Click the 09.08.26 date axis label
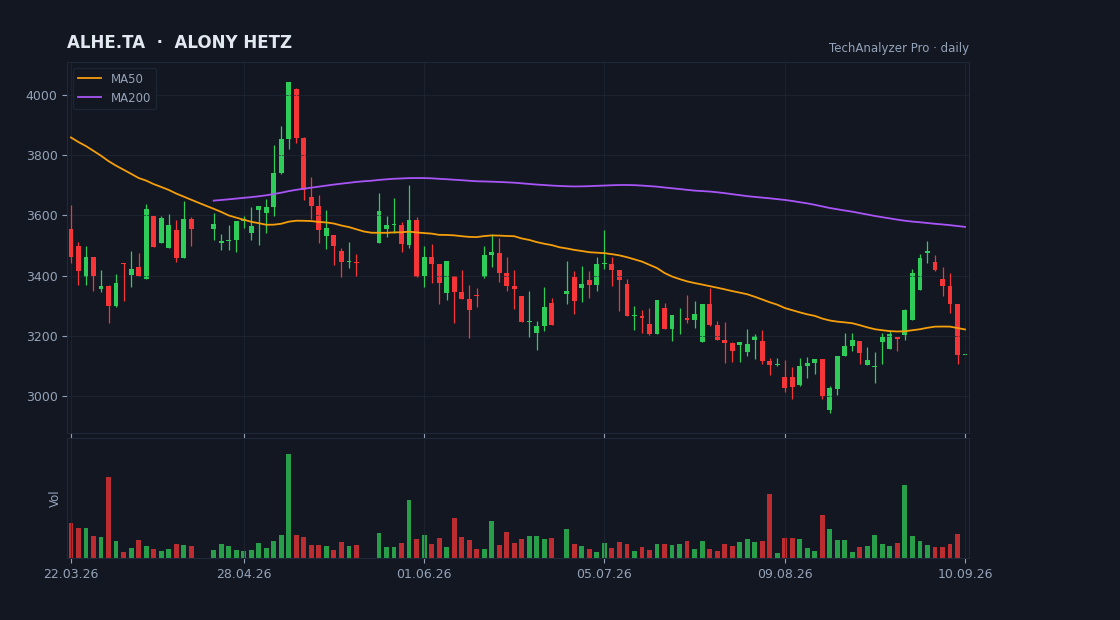The image size is (1120, 620). click(785, 574)
